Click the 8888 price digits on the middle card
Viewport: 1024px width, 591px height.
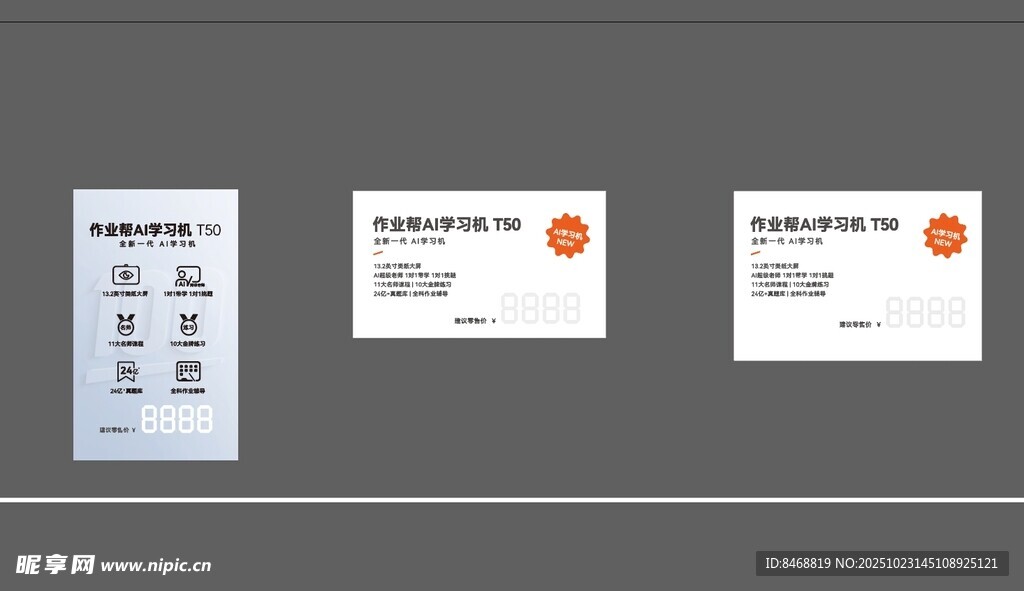click(540, 308)
